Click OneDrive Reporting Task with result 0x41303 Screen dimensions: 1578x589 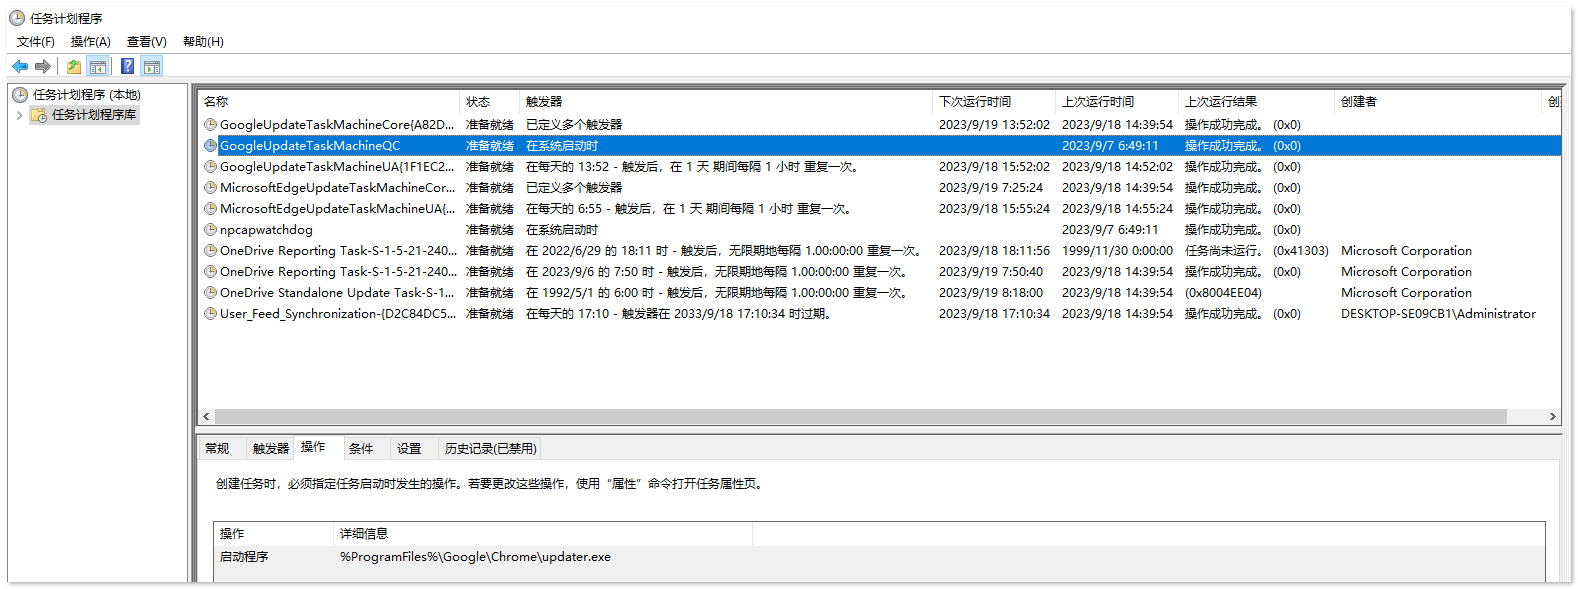point(338,251)
